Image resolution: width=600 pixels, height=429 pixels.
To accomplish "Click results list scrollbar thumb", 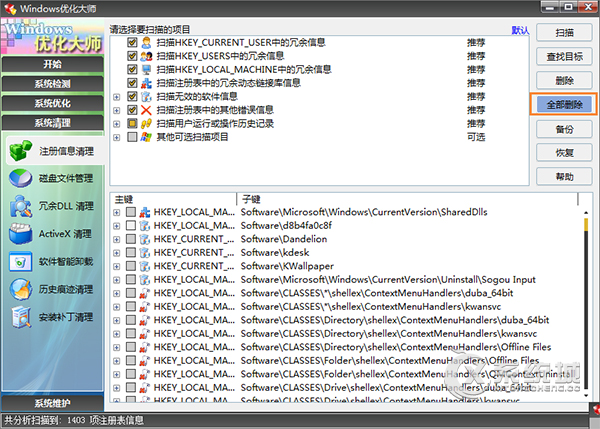I will coord(586,225).
